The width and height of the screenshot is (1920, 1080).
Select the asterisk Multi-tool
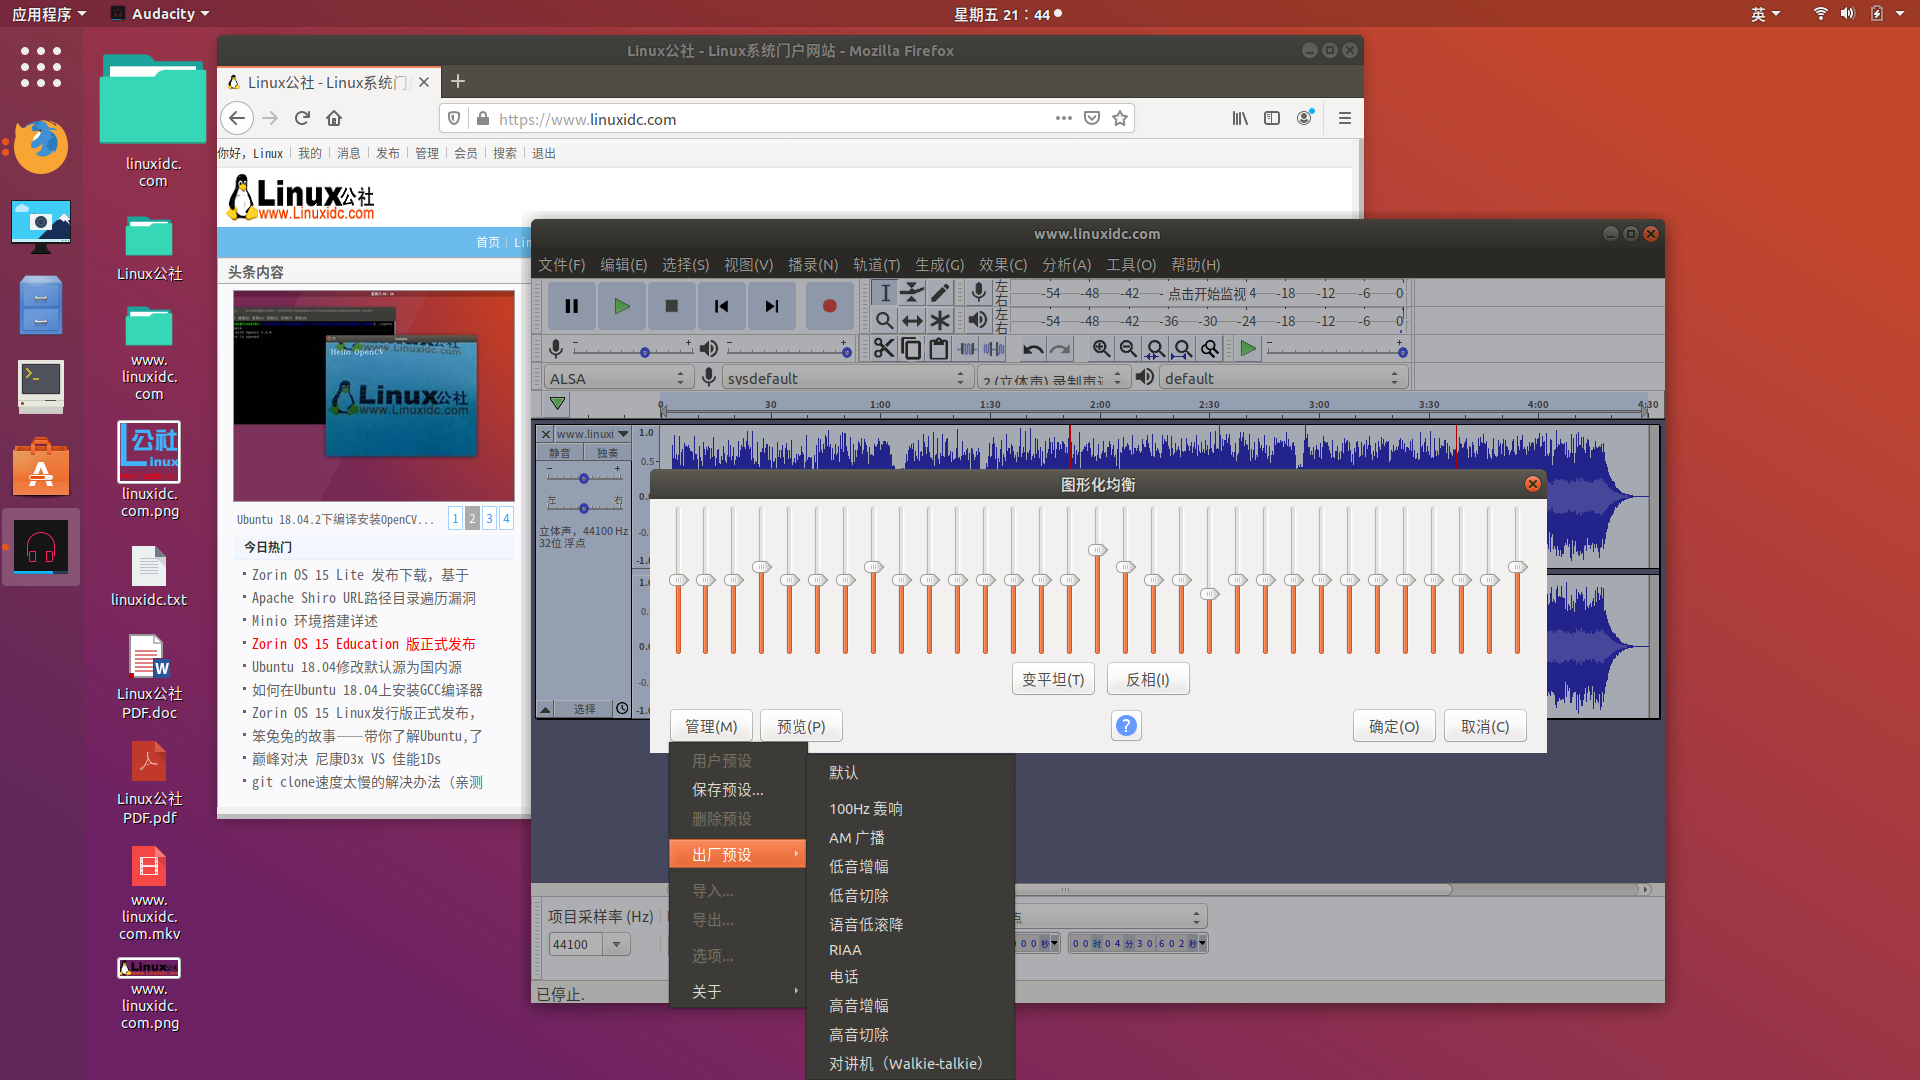[x=939, y=321]
